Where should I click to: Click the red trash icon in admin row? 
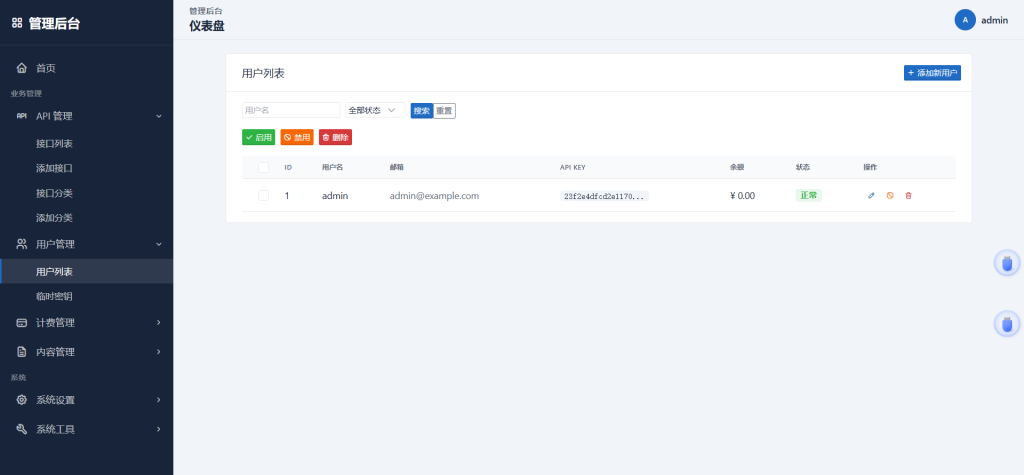tap(908, 195)
